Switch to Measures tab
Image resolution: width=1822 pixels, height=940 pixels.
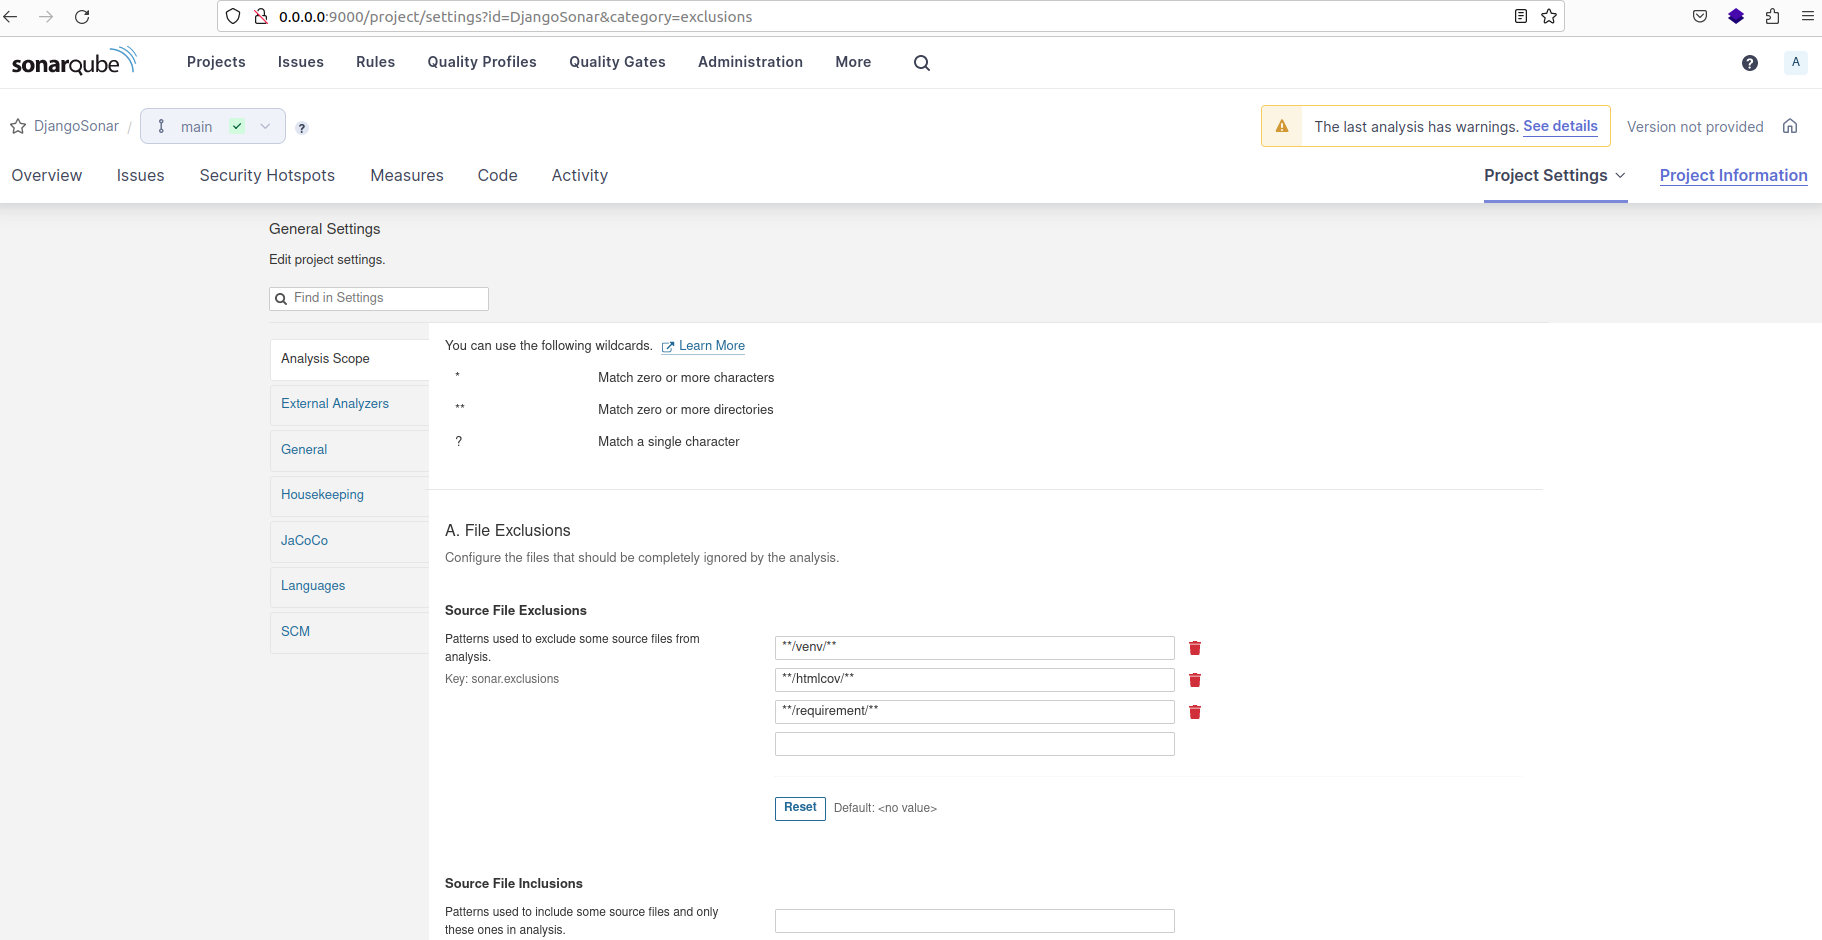click(407, 175)
